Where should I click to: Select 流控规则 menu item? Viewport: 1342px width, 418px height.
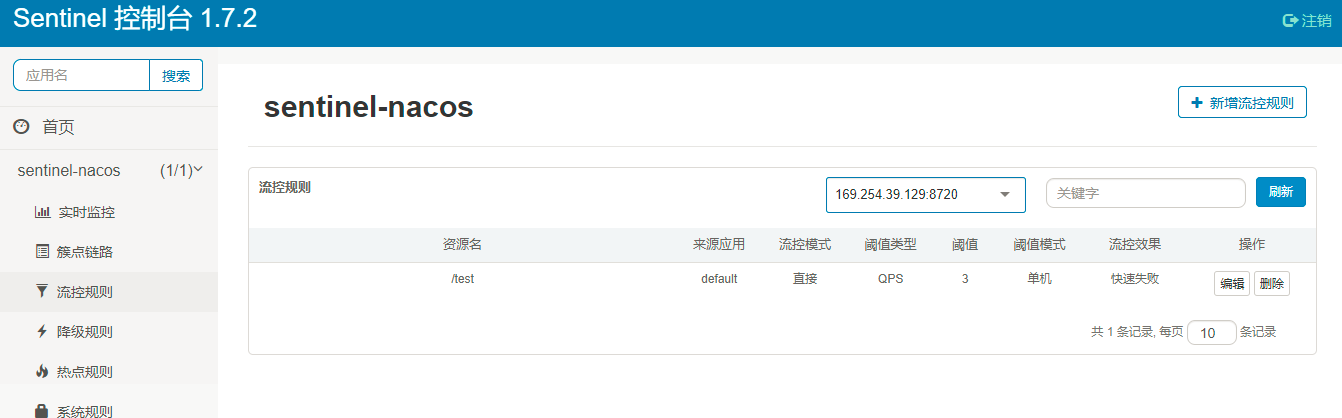[x=108, y=292]
